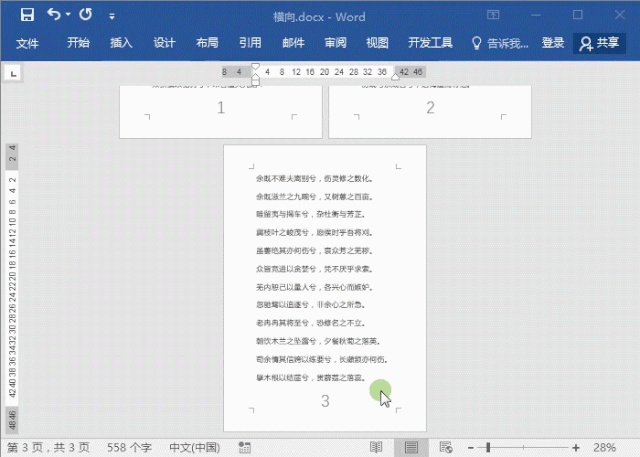Switch to the 插入 ribbon tab
Image resolution: width=640 pixels, height=457 pixels.
[x=121, y=42]
